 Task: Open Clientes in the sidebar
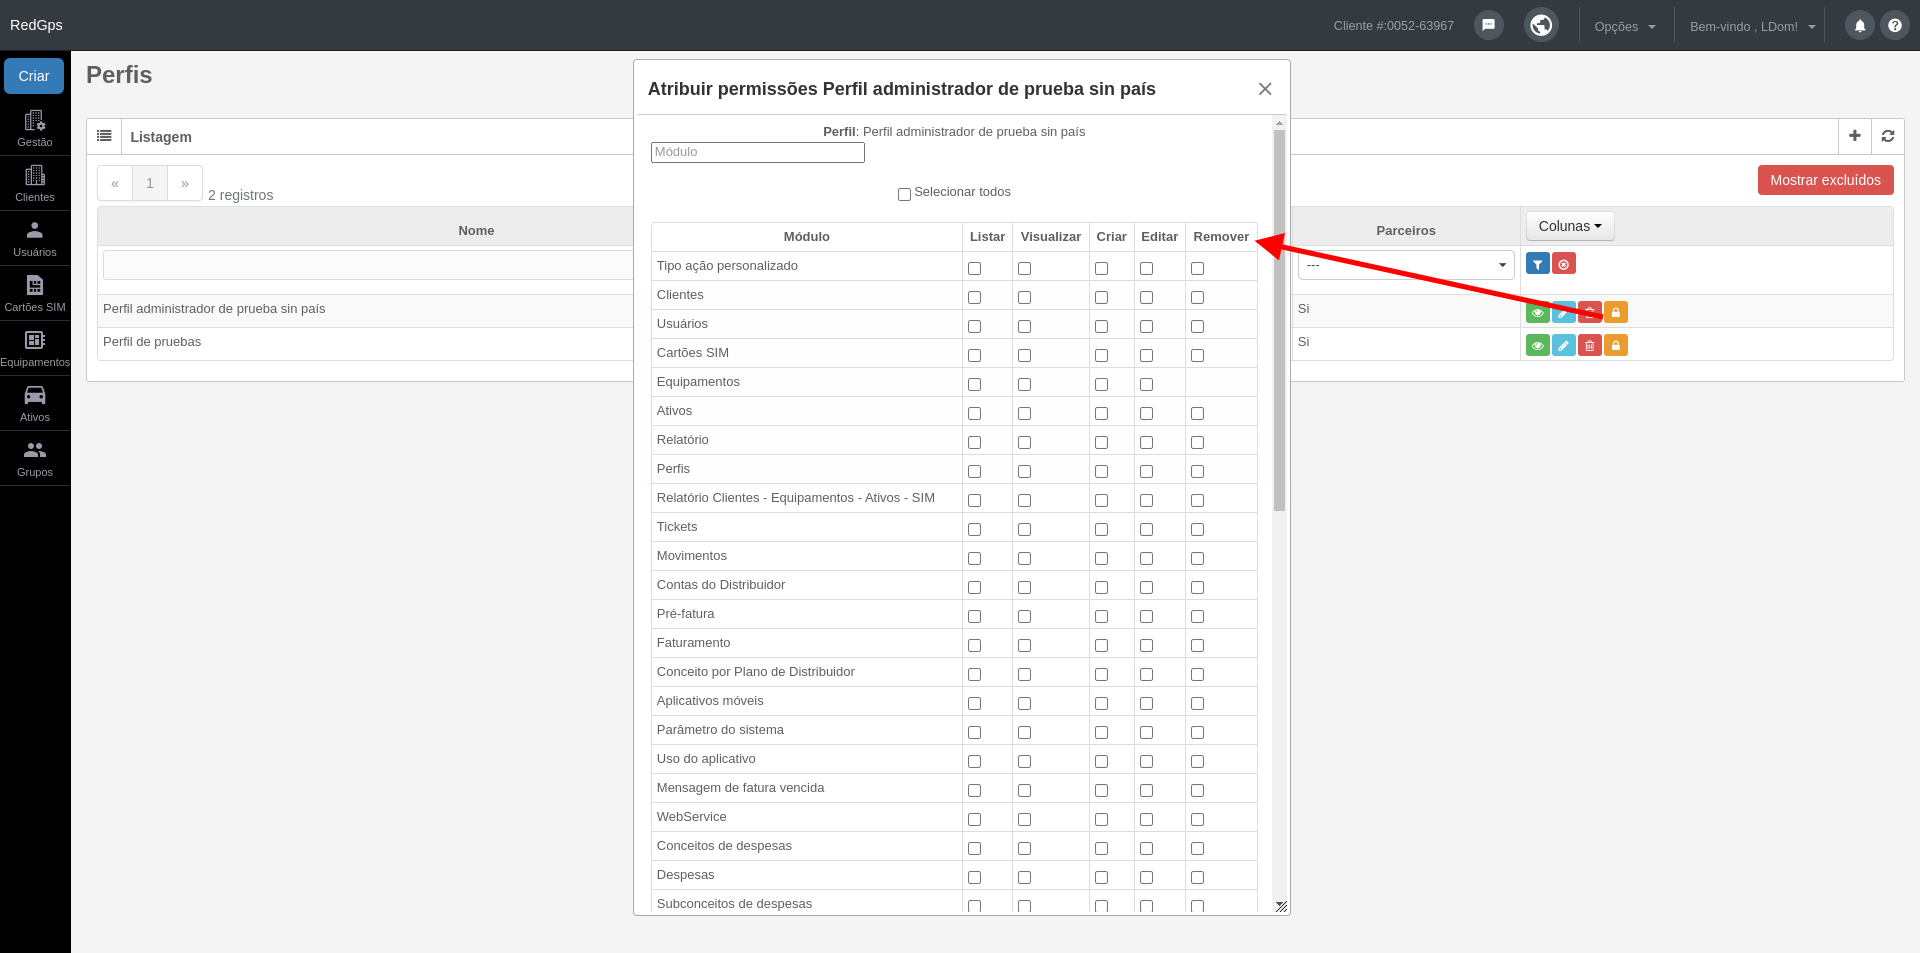(35, 183)
